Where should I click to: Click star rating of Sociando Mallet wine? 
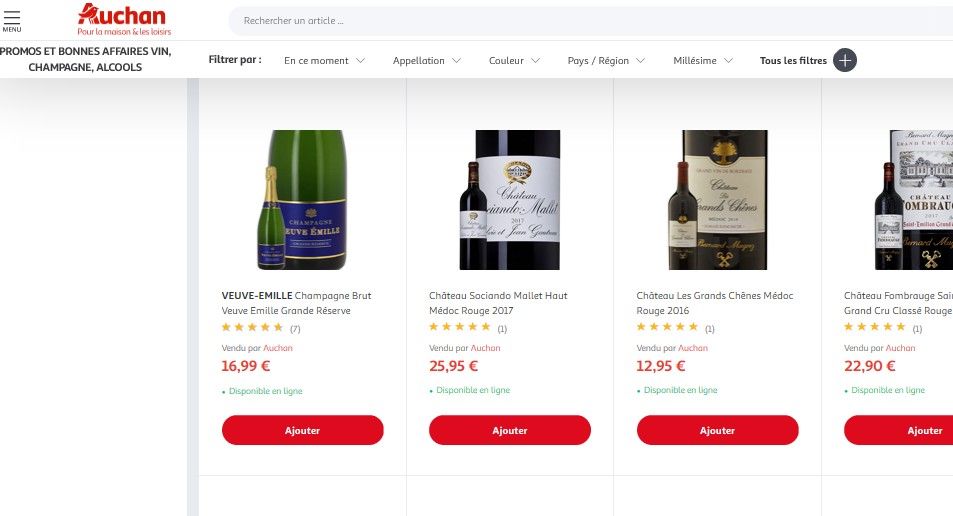459,327
